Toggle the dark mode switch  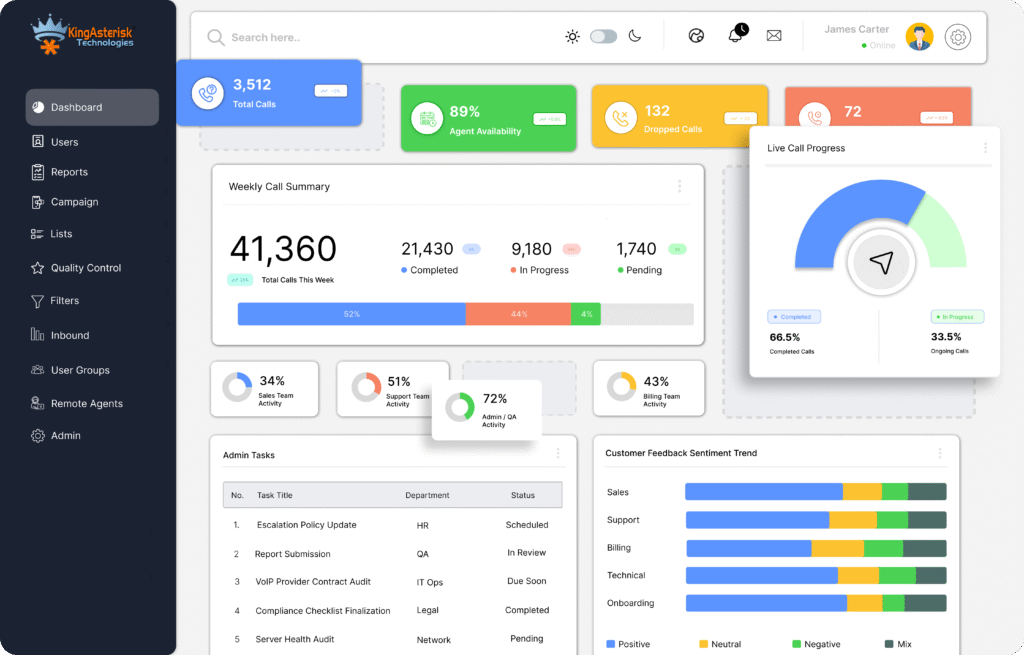coord(603,35)
